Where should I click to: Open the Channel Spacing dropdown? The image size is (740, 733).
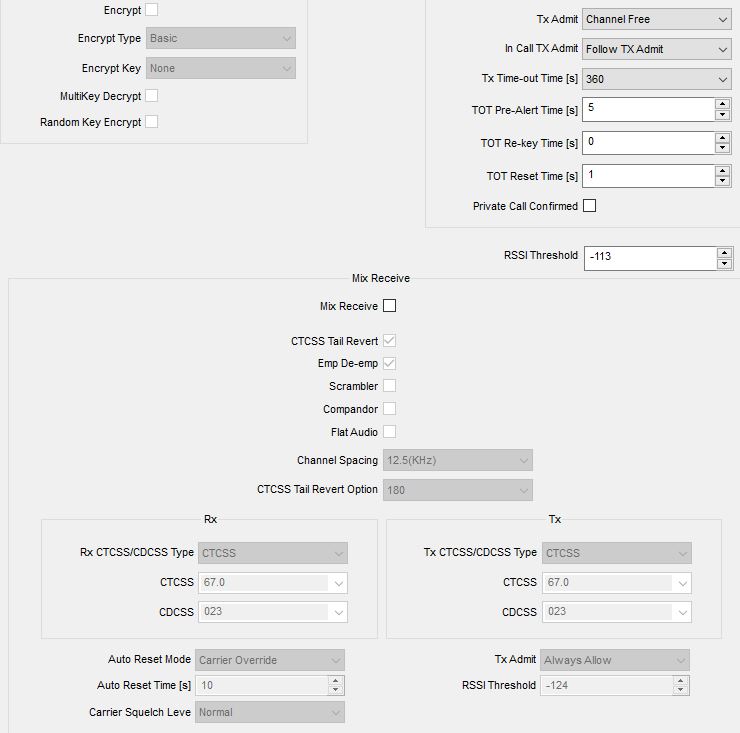458,460
